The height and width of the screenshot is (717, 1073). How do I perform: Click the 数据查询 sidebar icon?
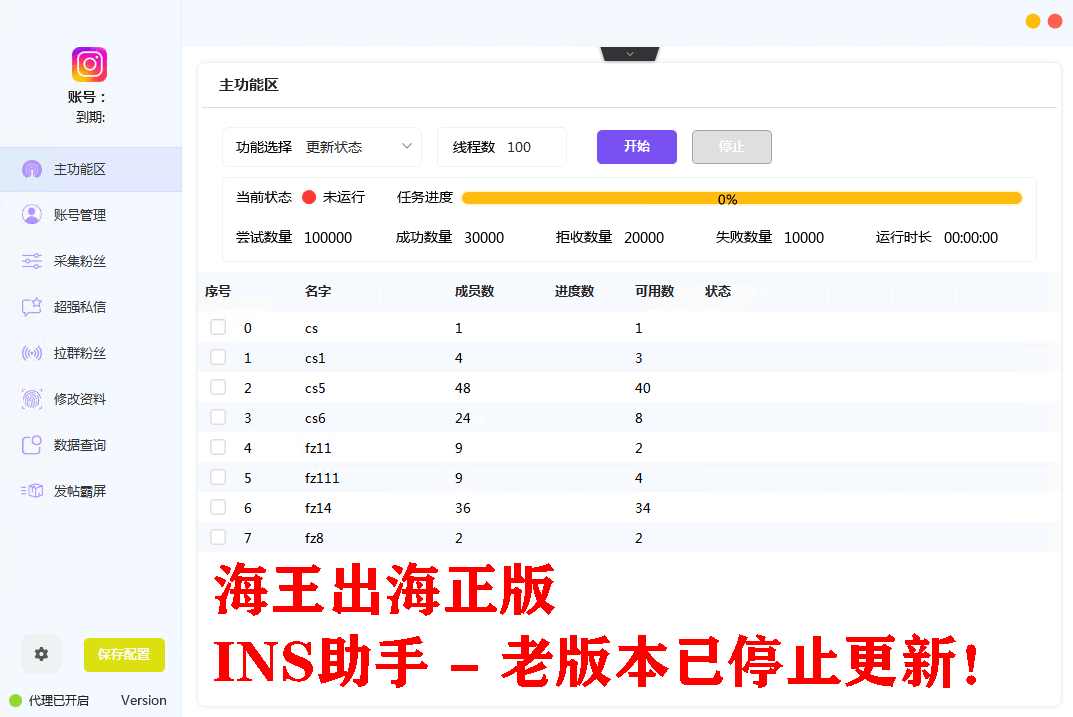(x=32, y=445)
